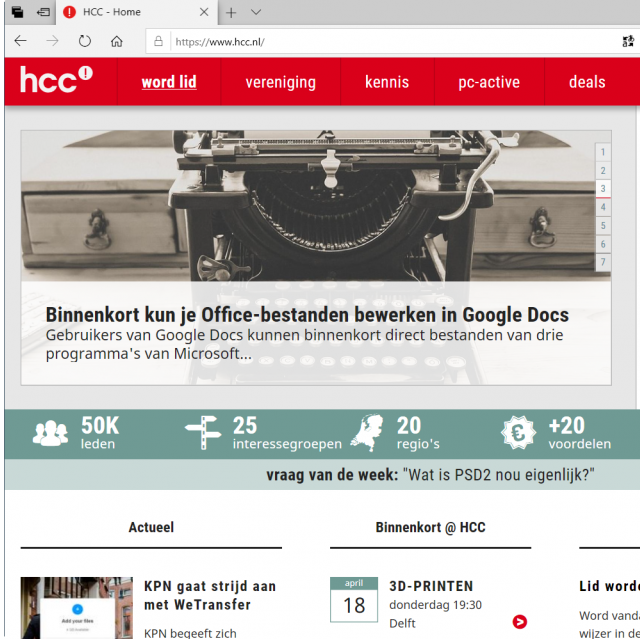Click the browser Back arrow

pos(20,41)
